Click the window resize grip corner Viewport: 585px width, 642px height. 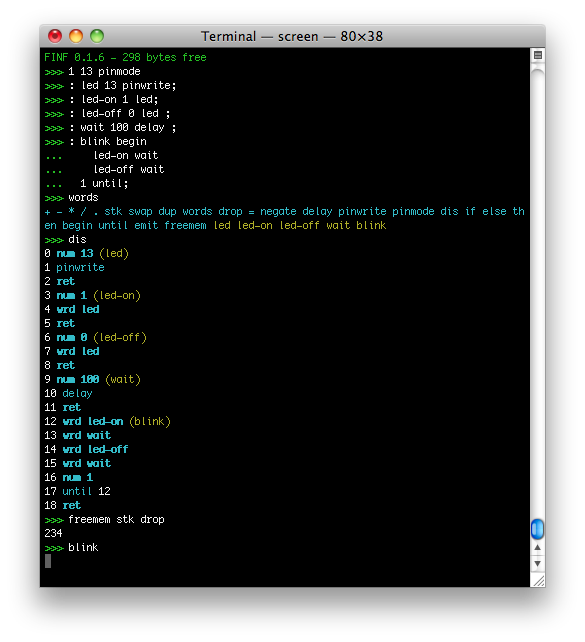(x=539, y=581)
